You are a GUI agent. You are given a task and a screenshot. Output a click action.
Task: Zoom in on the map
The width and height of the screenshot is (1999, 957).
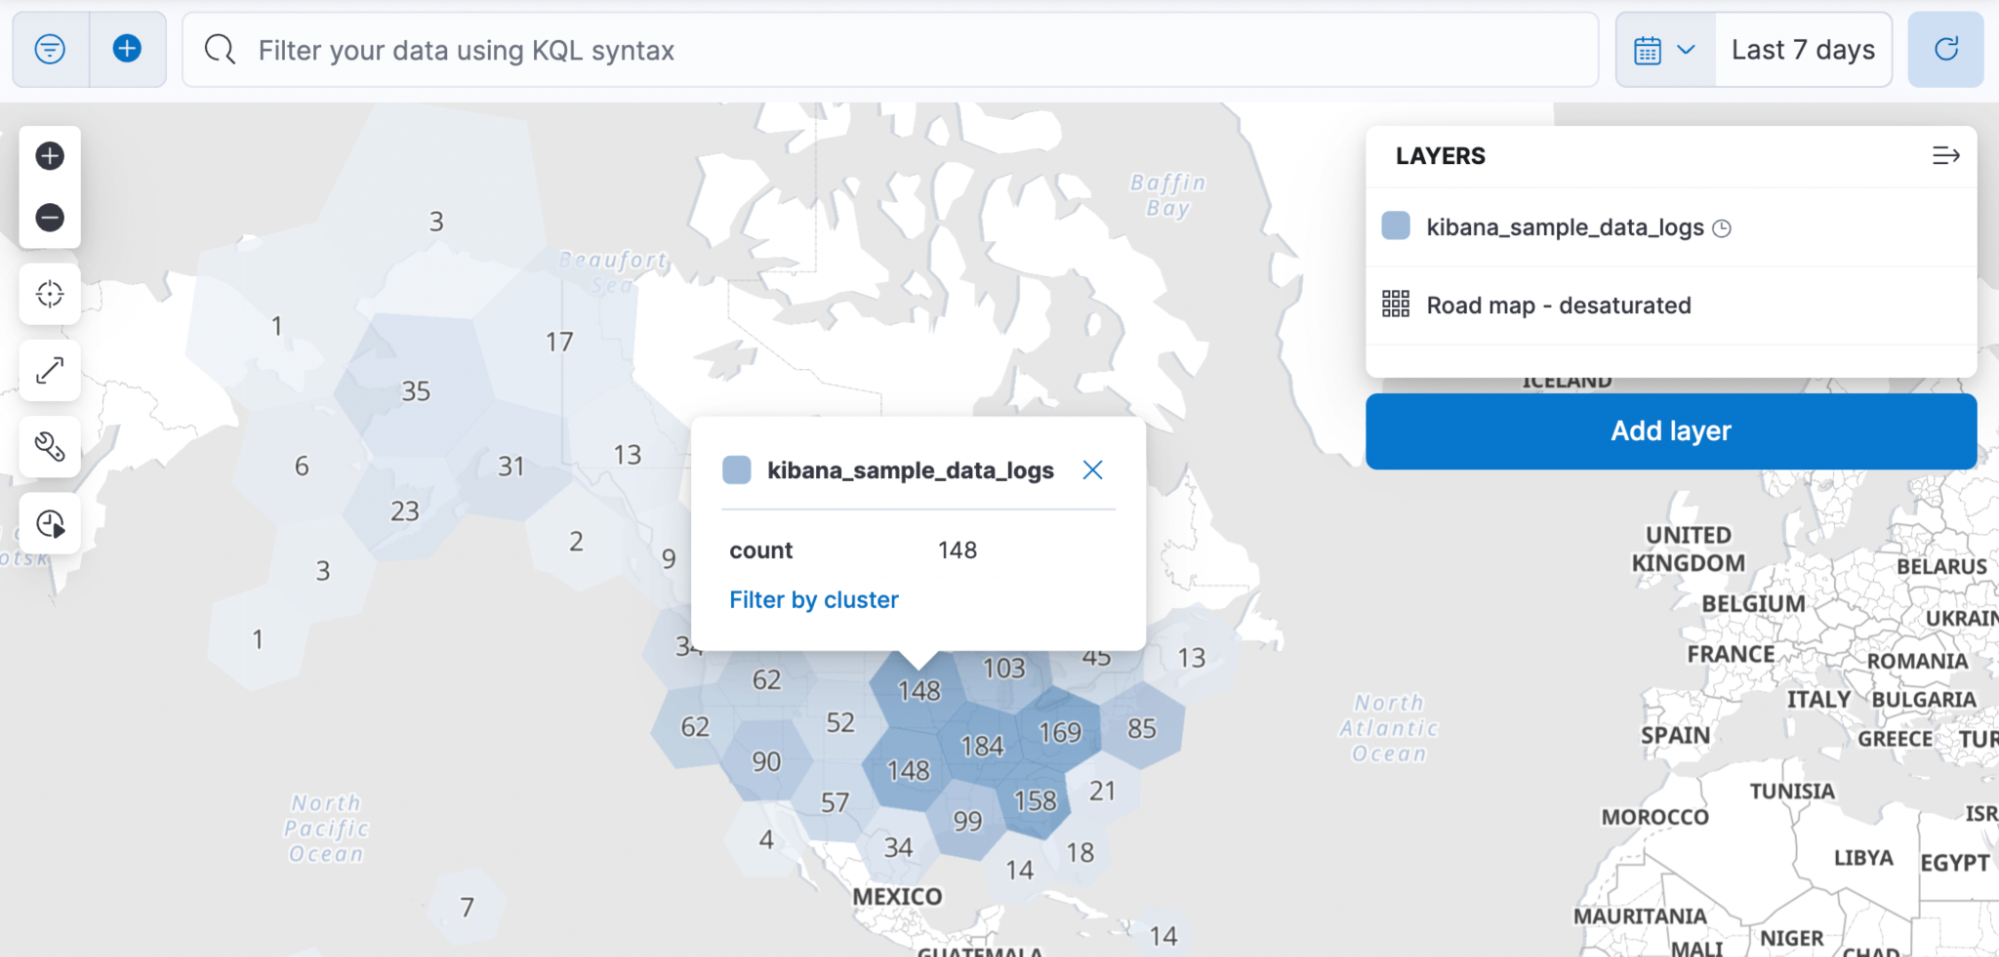pos(49,156)
